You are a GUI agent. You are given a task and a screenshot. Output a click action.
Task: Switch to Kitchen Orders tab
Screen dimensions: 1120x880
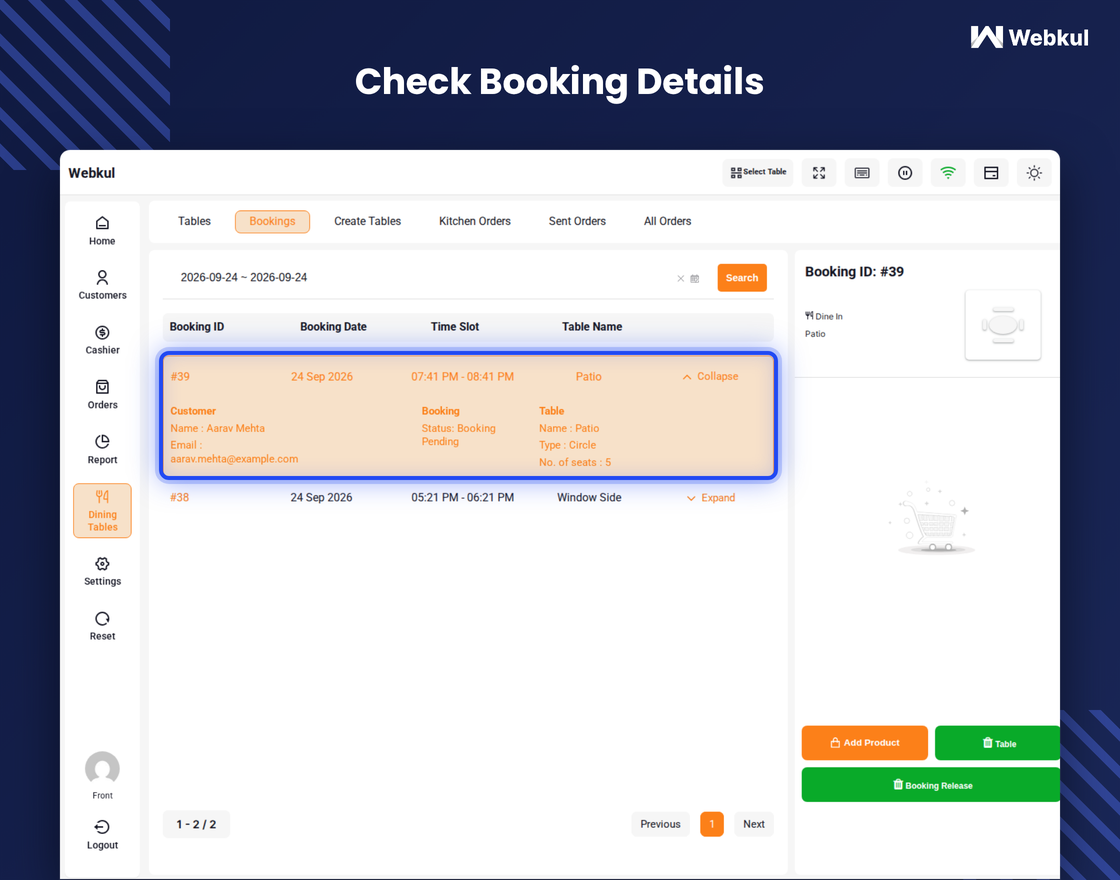(474, 221)
